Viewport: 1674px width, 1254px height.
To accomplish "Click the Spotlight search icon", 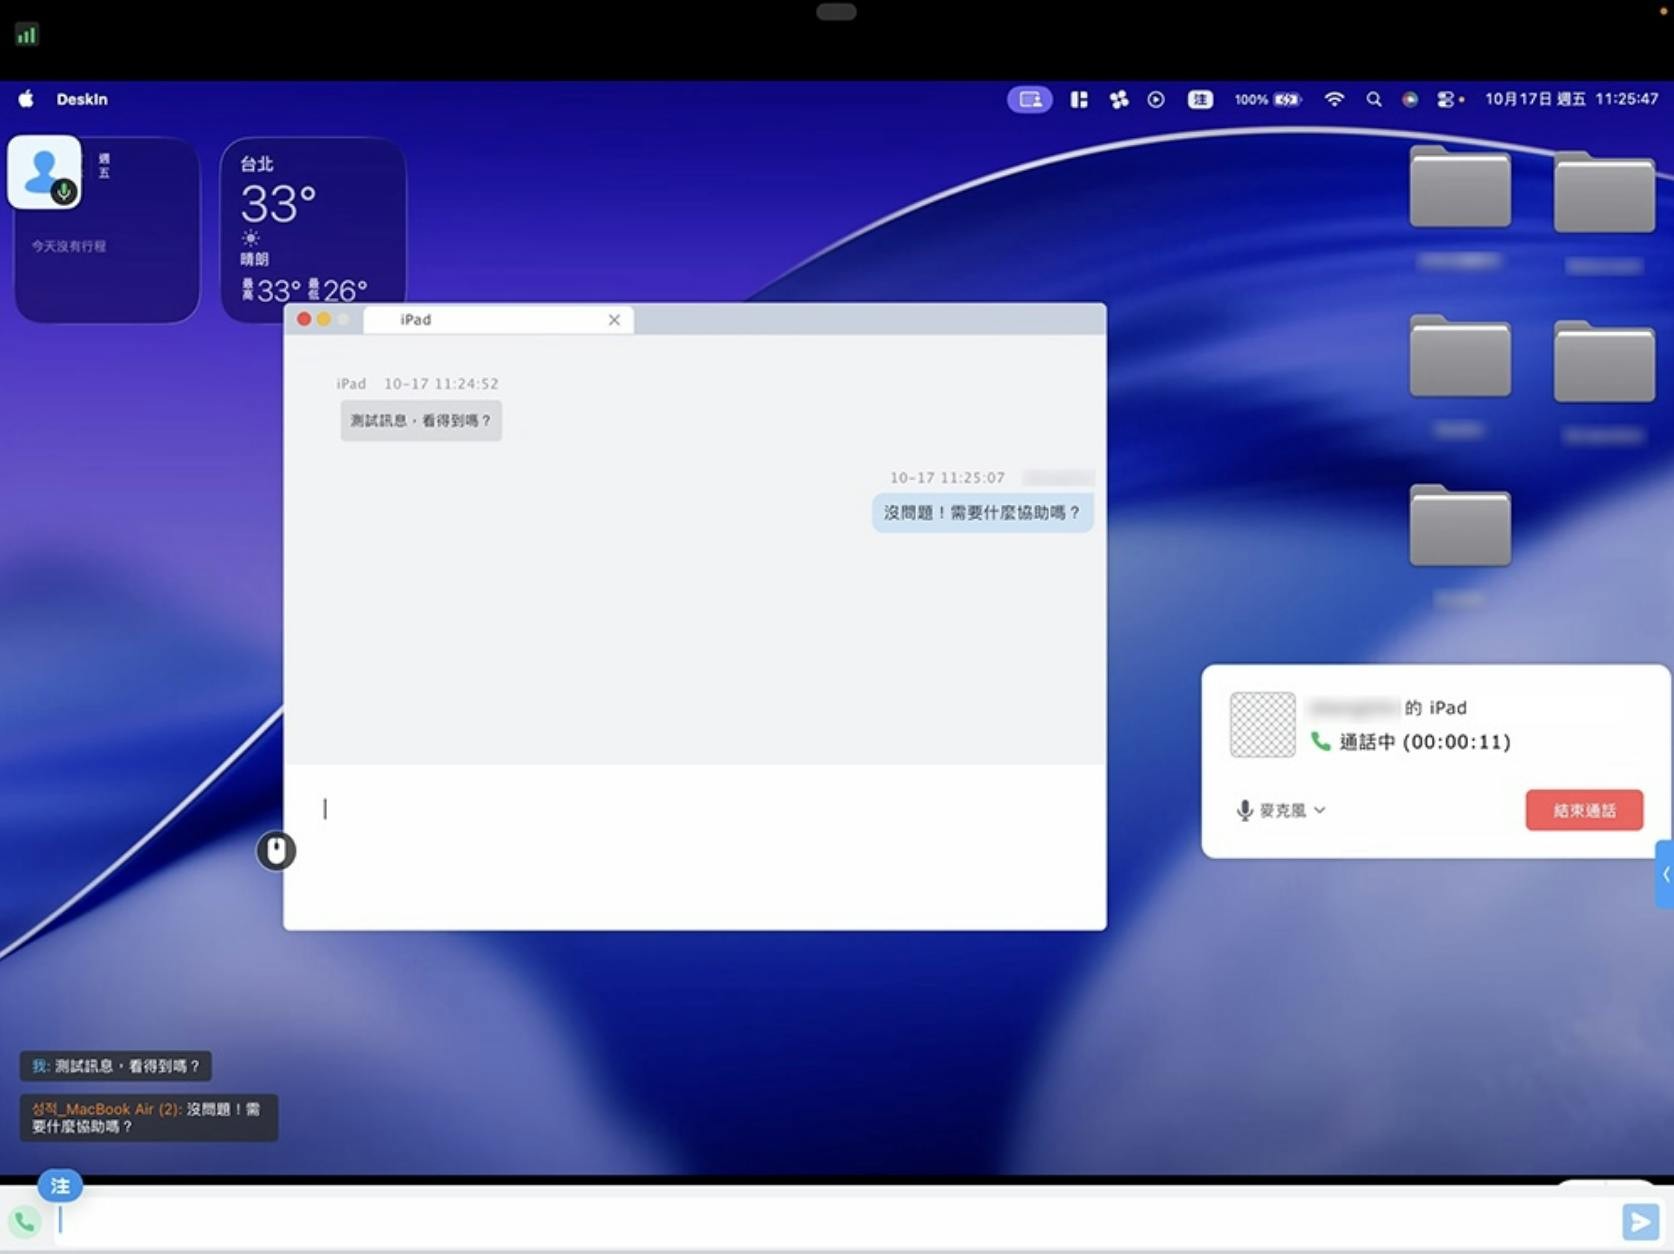I will [1374, 99].
